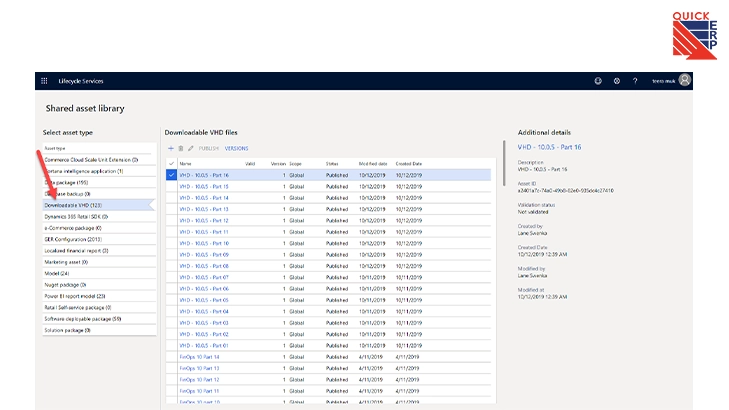The height and width of the screenshot is (410, 729).
Task: Open VHD - 10.0.5 - Part 04 file link
Action: [204, 311]
